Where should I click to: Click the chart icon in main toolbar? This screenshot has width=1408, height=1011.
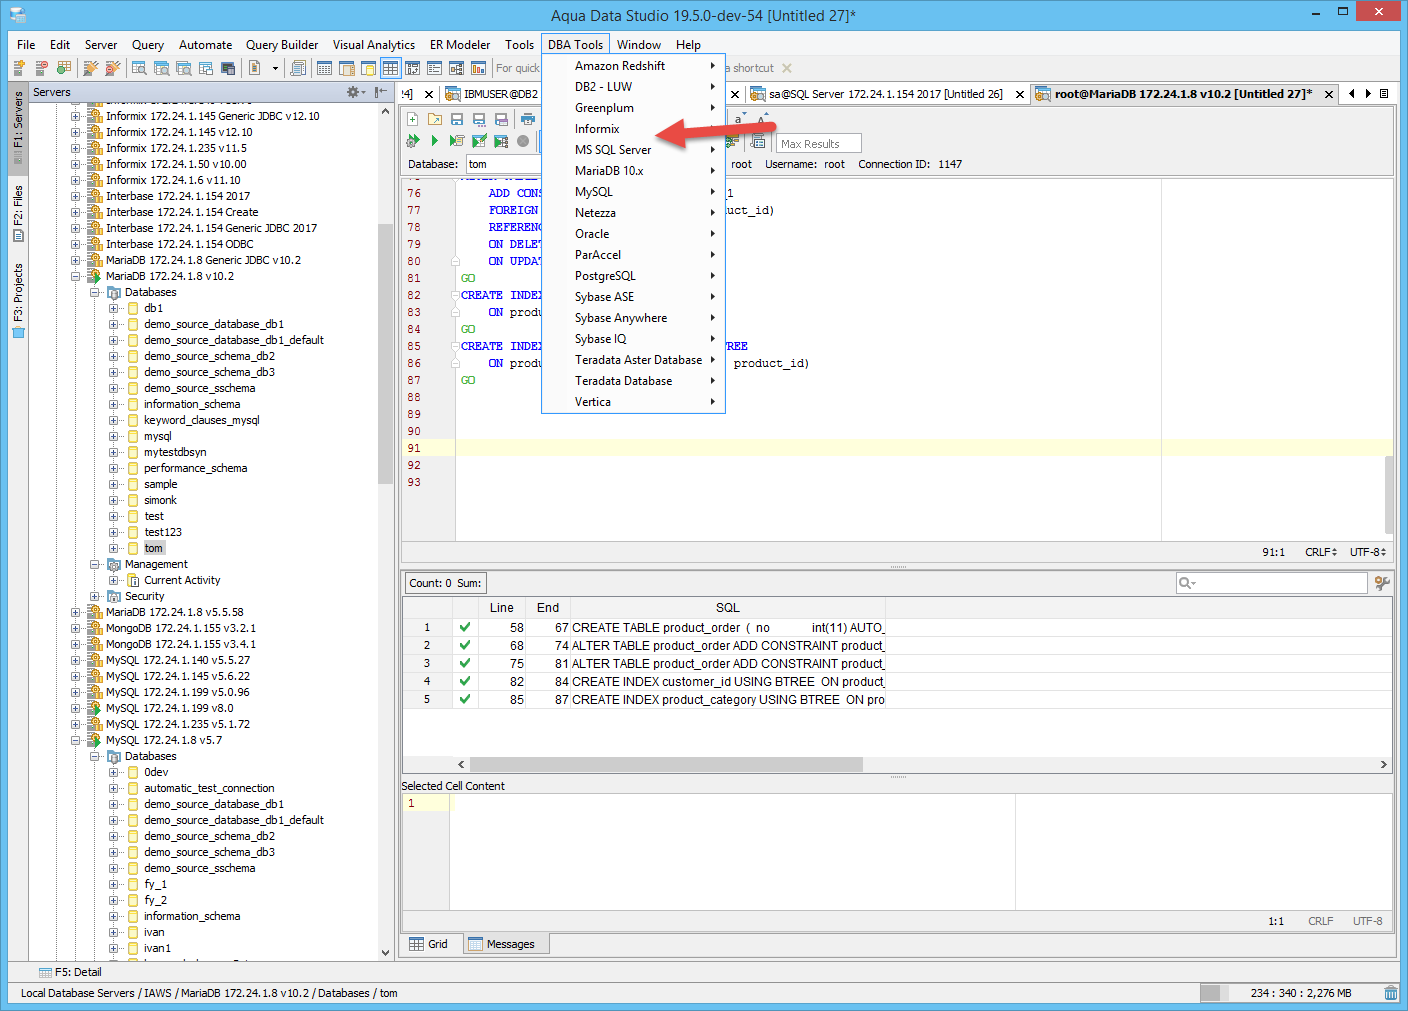click(x=478, y=68)
